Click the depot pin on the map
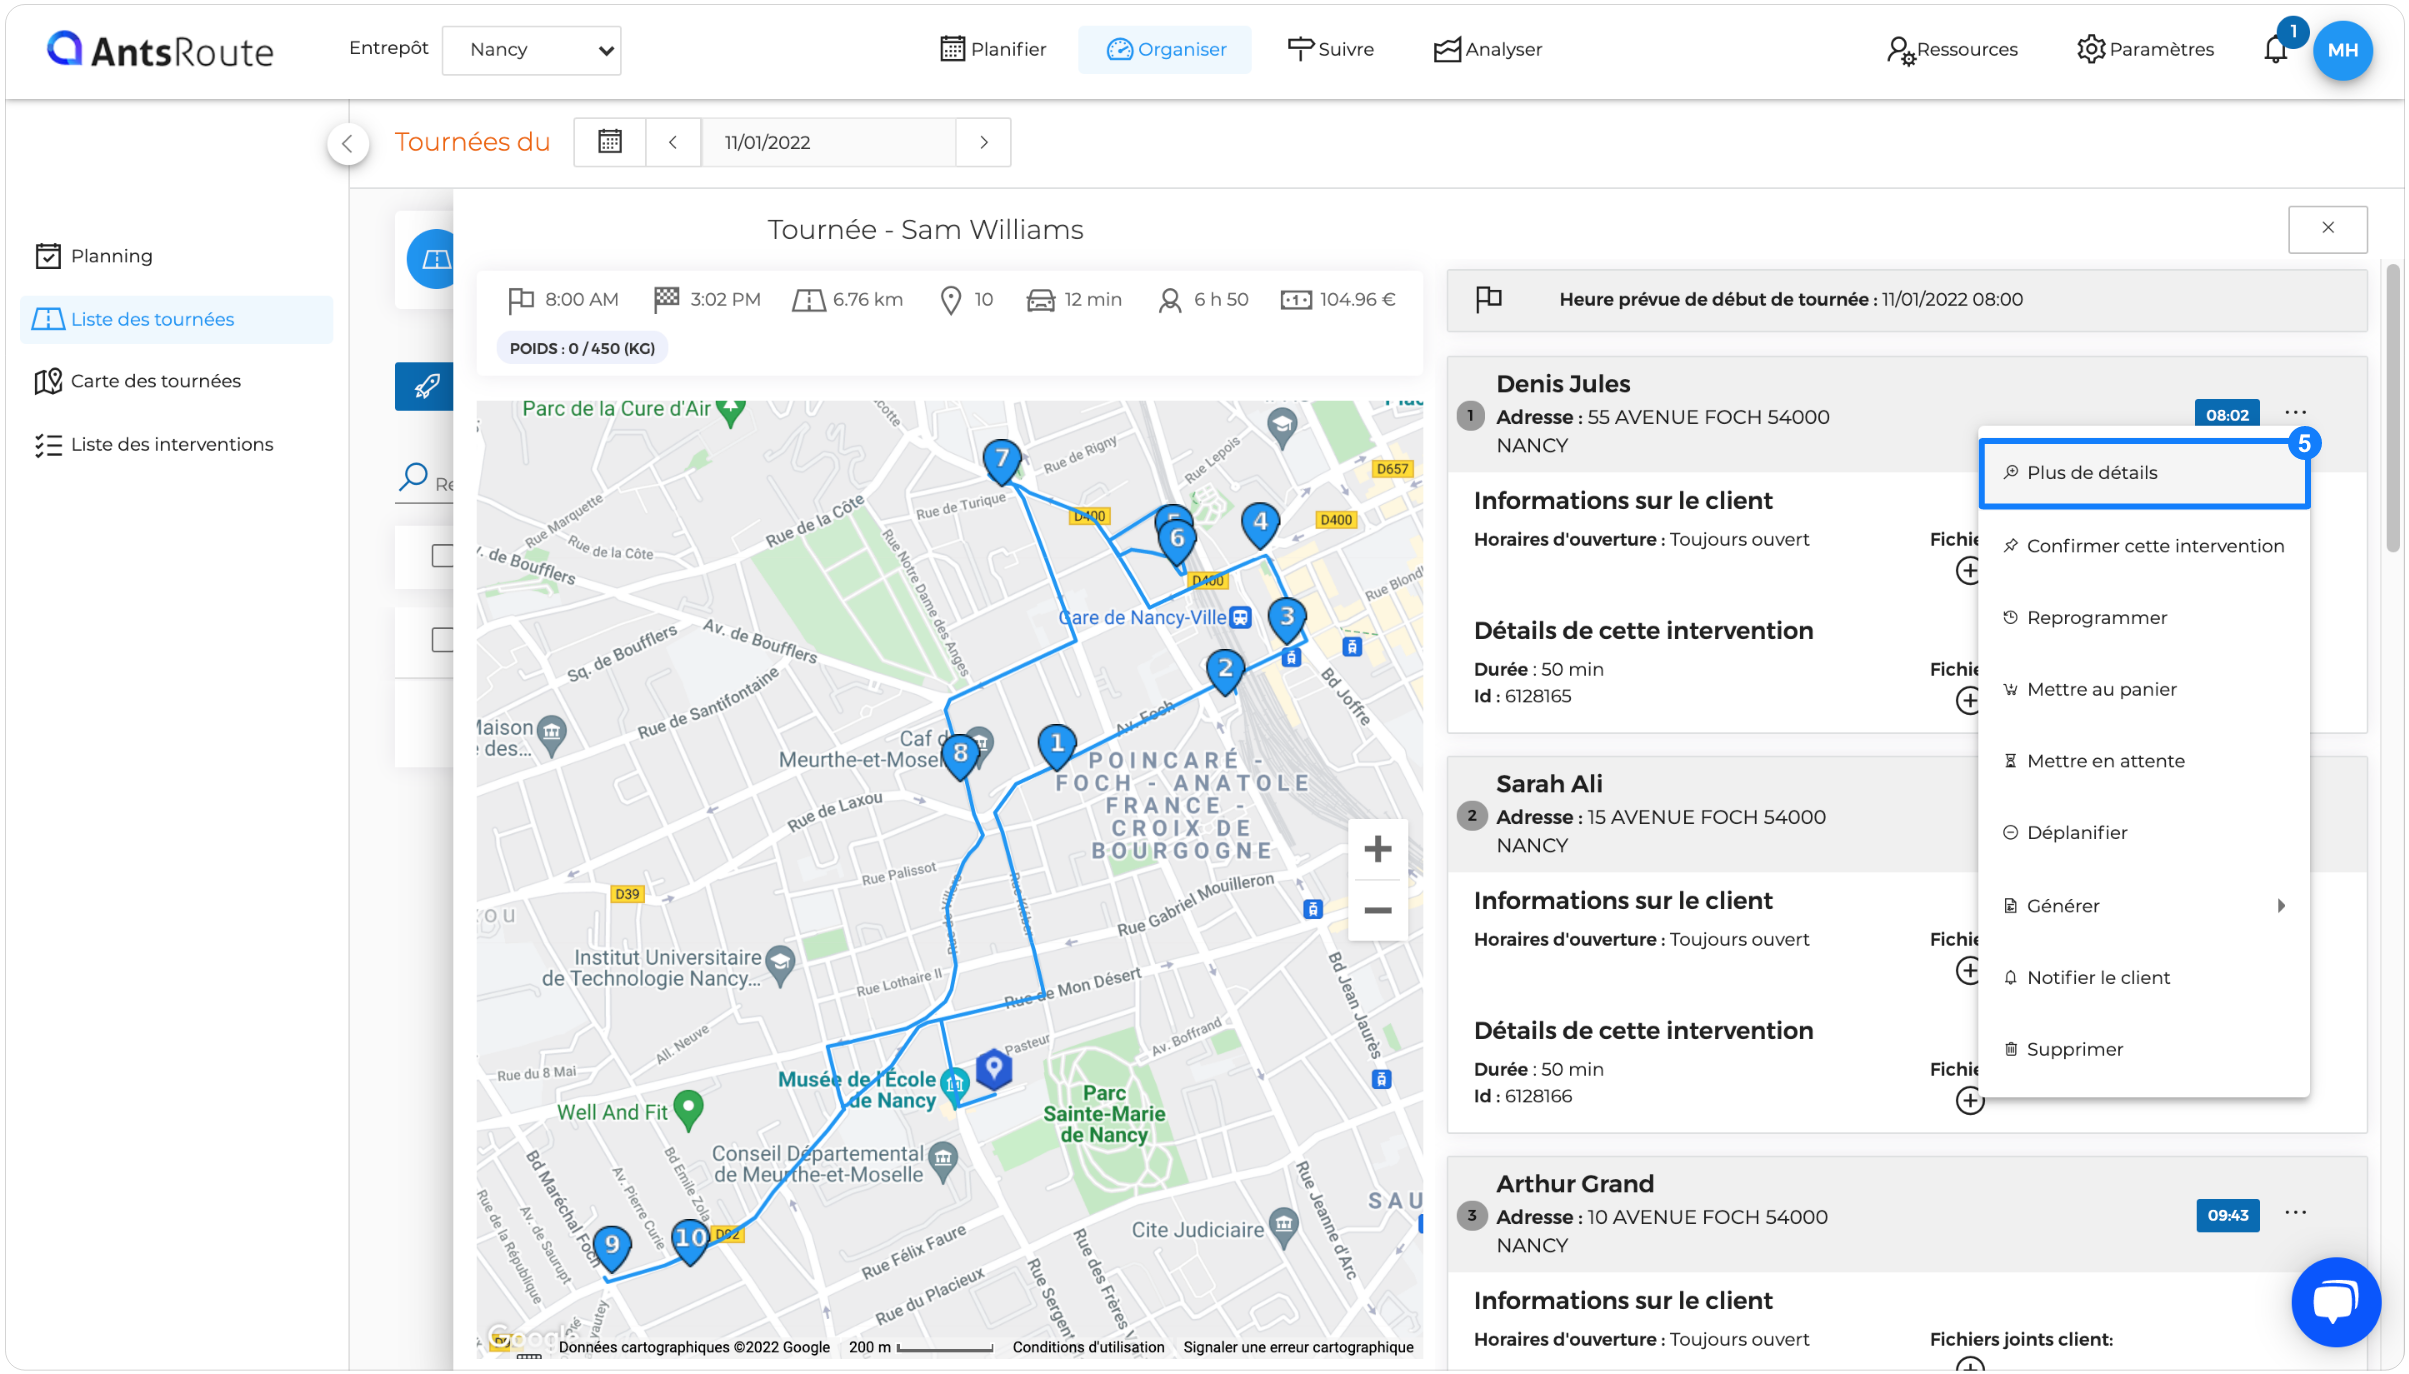This screenshot has width=2409, height=1374. click(993, 1068)
